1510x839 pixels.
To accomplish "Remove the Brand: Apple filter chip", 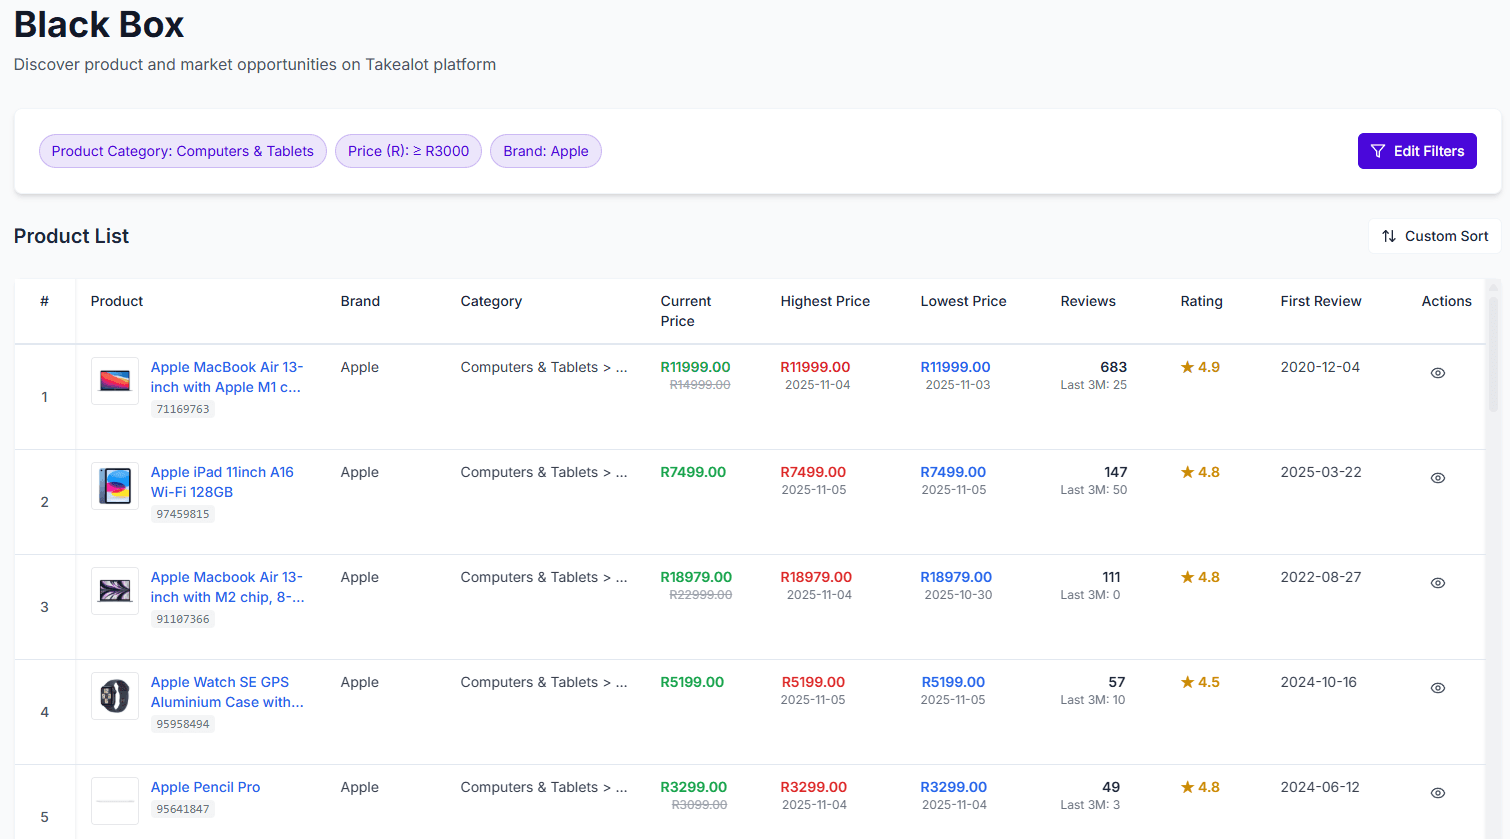I will click(x=546, y=150).
